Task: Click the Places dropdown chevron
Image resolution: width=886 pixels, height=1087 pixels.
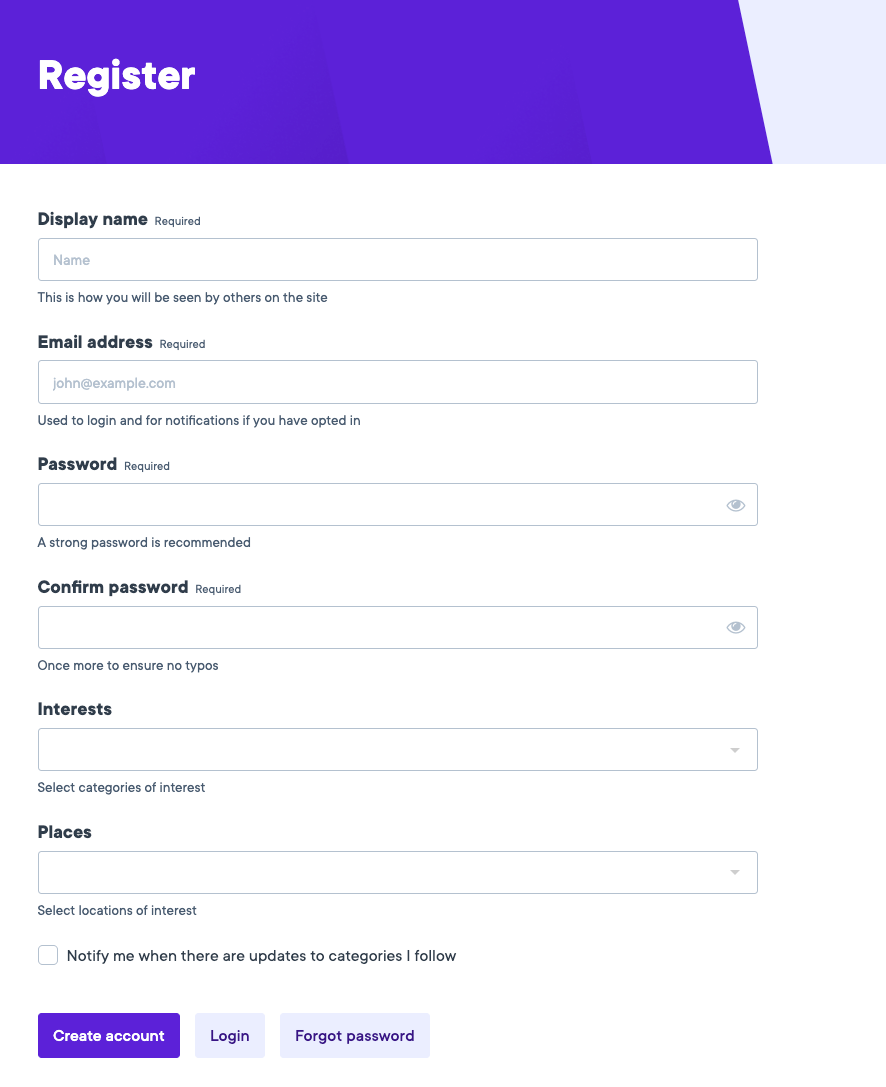Action: coord(735,872)
